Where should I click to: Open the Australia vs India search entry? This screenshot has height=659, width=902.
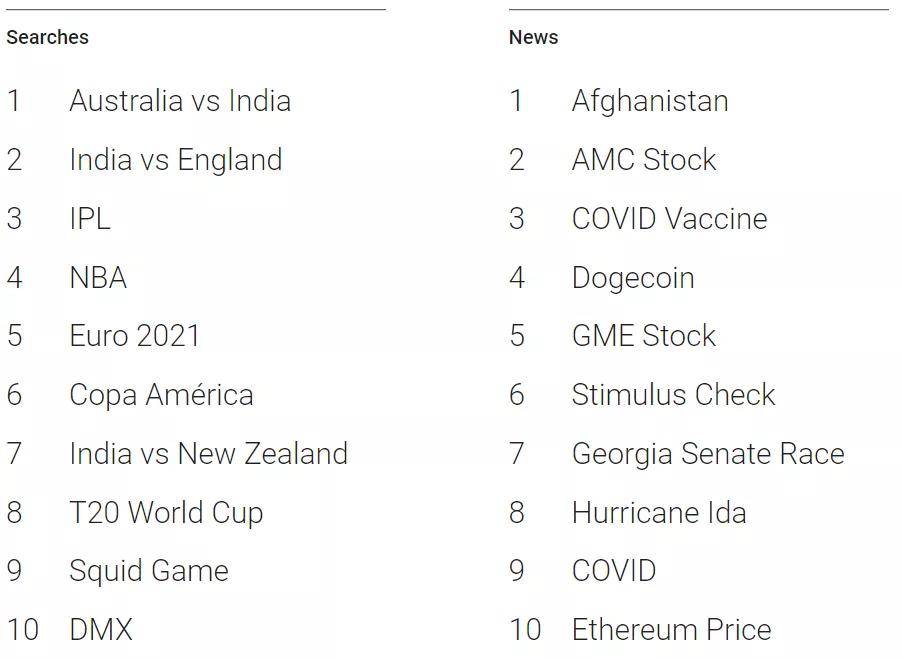[x=180, y=101]
